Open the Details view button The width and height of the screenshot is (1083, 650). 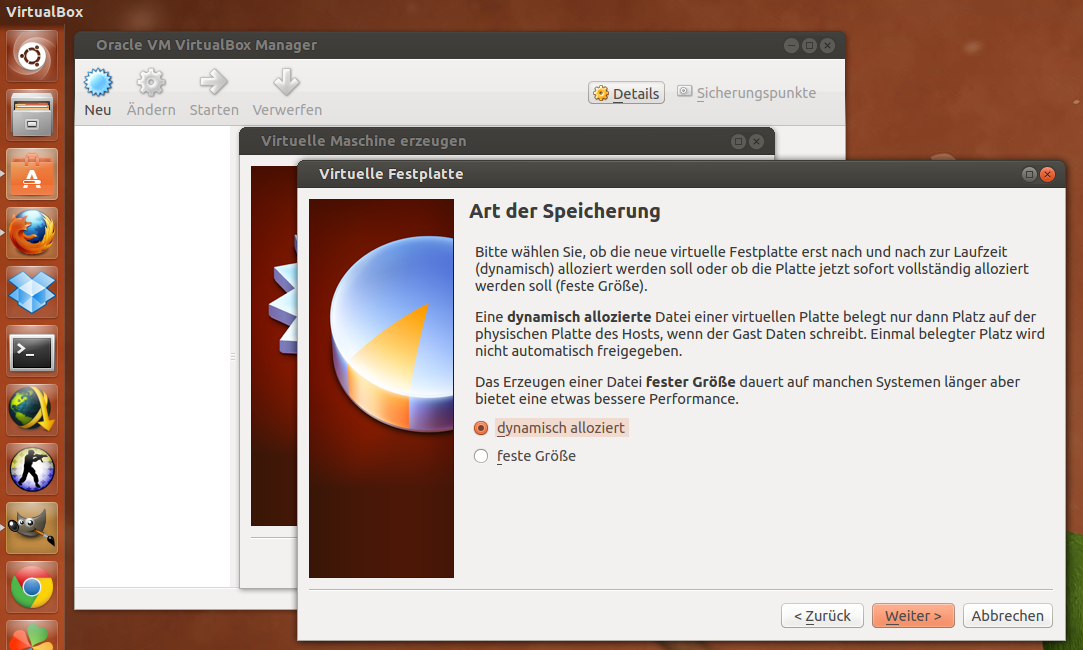(626, 93)
